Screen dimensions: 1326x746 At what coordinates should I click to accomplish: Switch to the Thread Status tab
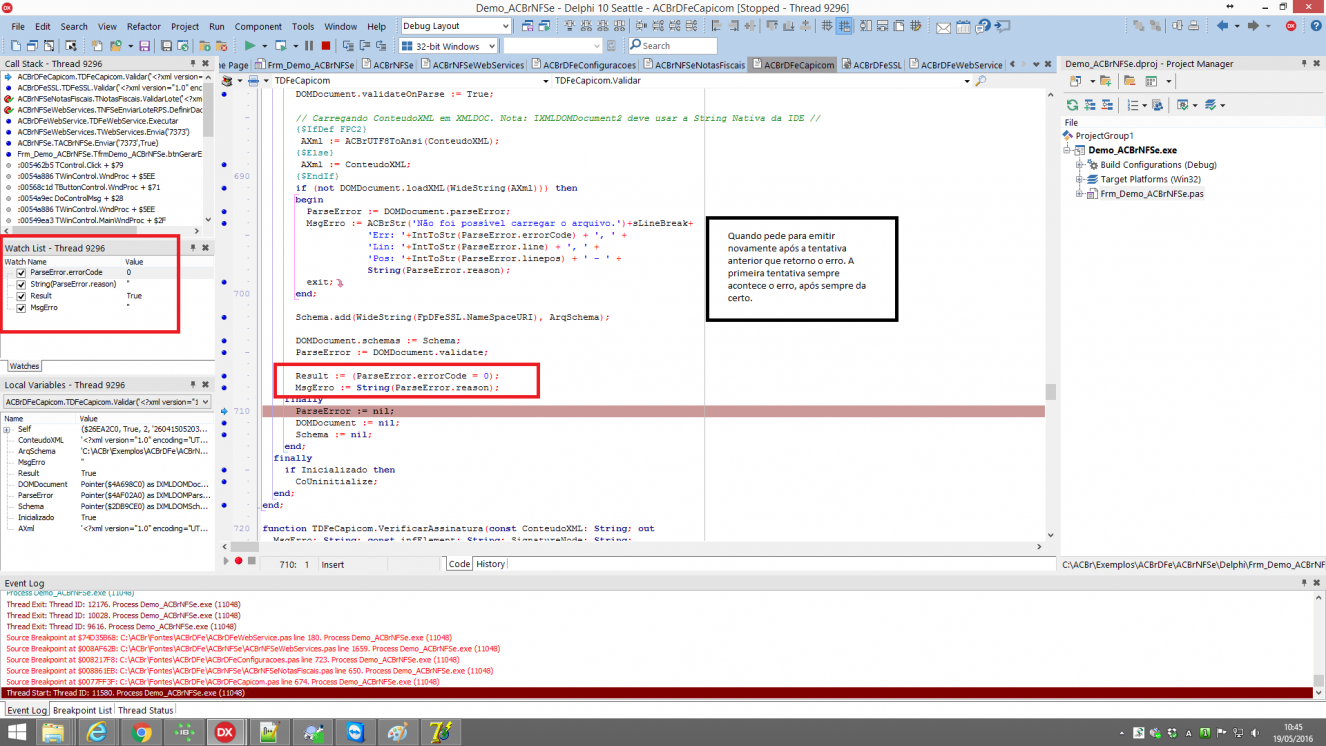146,710
